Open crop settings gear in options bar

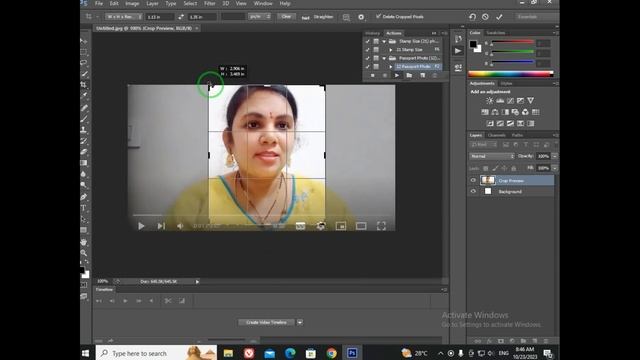(361, 17)
